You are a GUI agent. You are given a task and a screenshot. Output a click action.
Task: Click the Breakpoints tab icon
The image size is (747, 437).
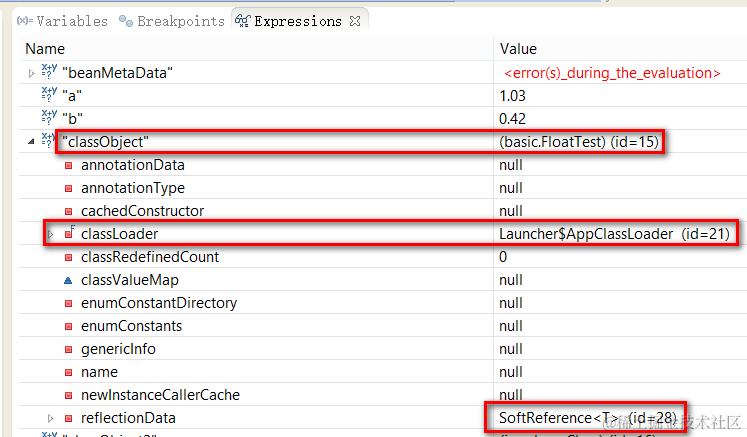pos(126,21)
